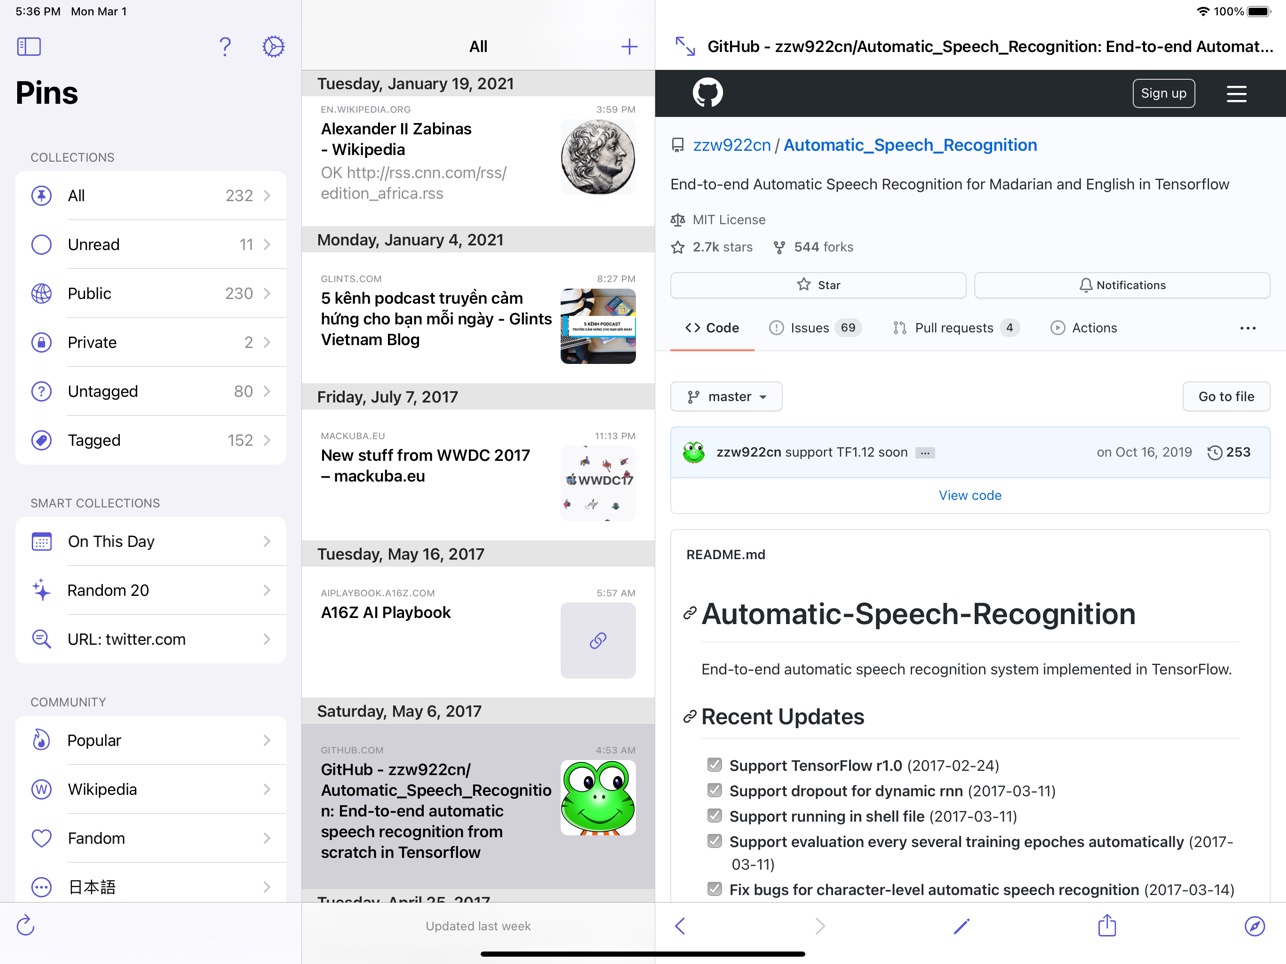This screenshot has height=964, width=1286.
Task: Switch to the Pull requests tab
Action: (x=954, y=328)
